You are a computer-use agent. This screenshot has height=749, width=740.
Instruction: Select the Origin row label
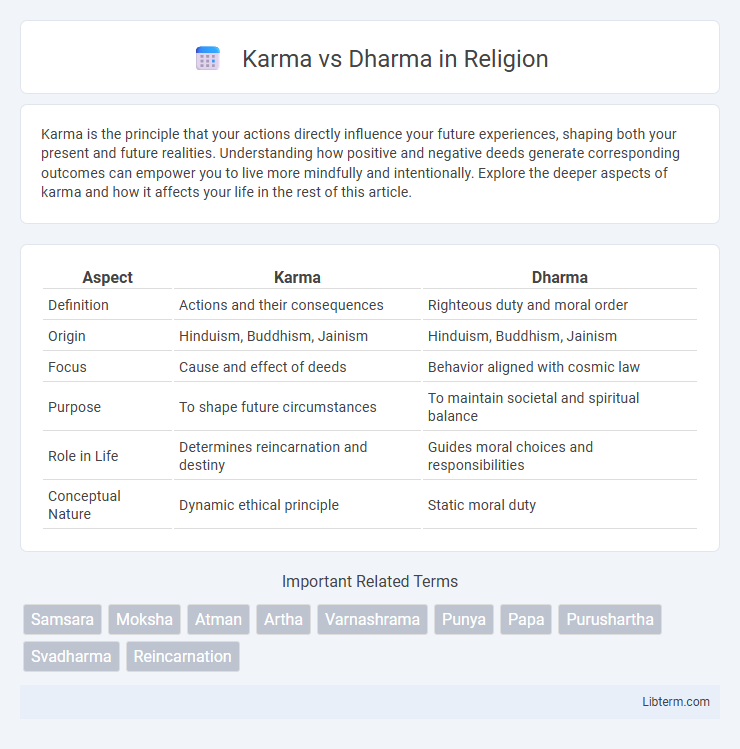tap(67, 336)
